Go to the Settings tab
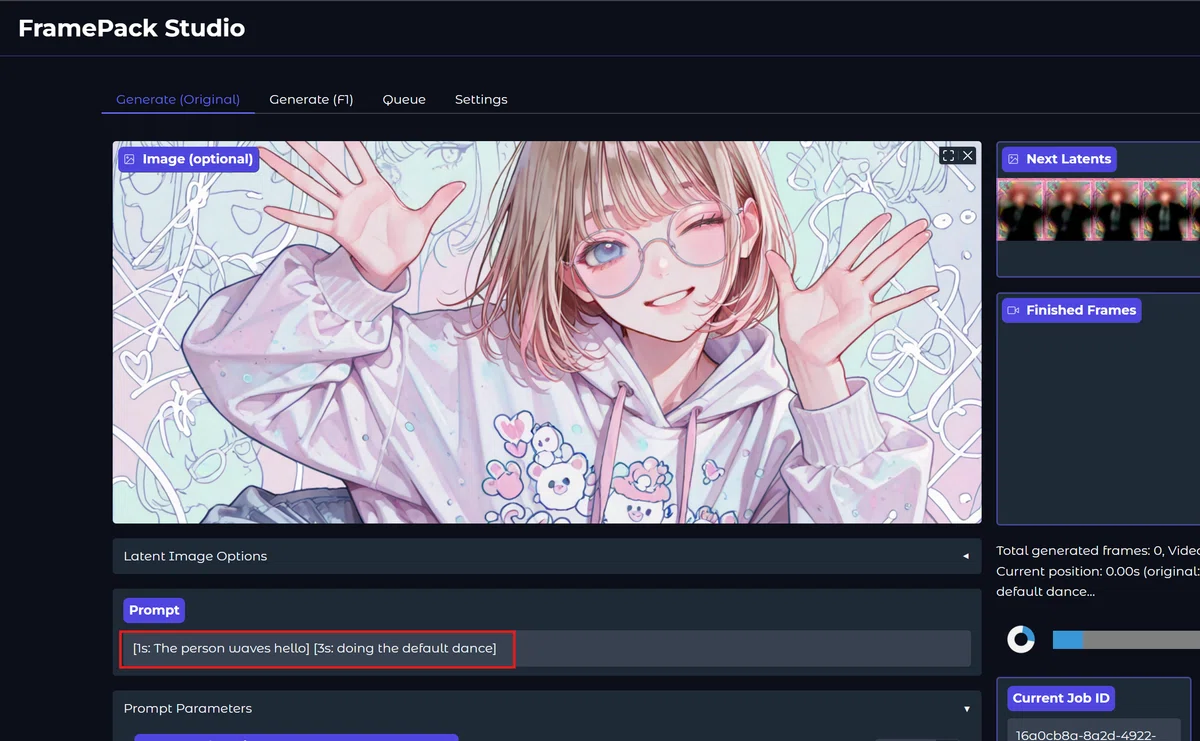 [481, 99]
